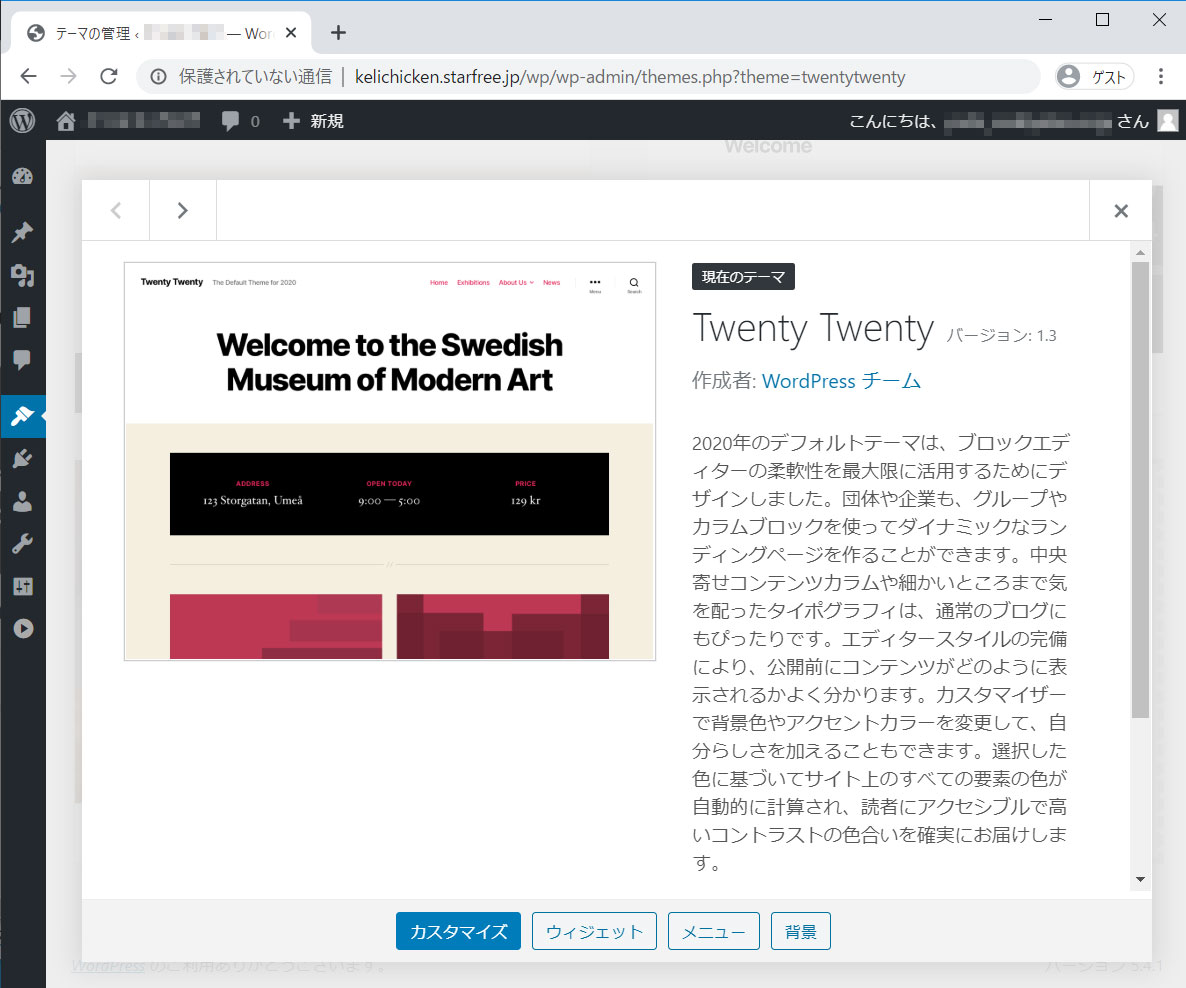The width and height of the screenshot is (1186, 988).
Task: Open the Media library sidebar icon
Action: [23, 275]
